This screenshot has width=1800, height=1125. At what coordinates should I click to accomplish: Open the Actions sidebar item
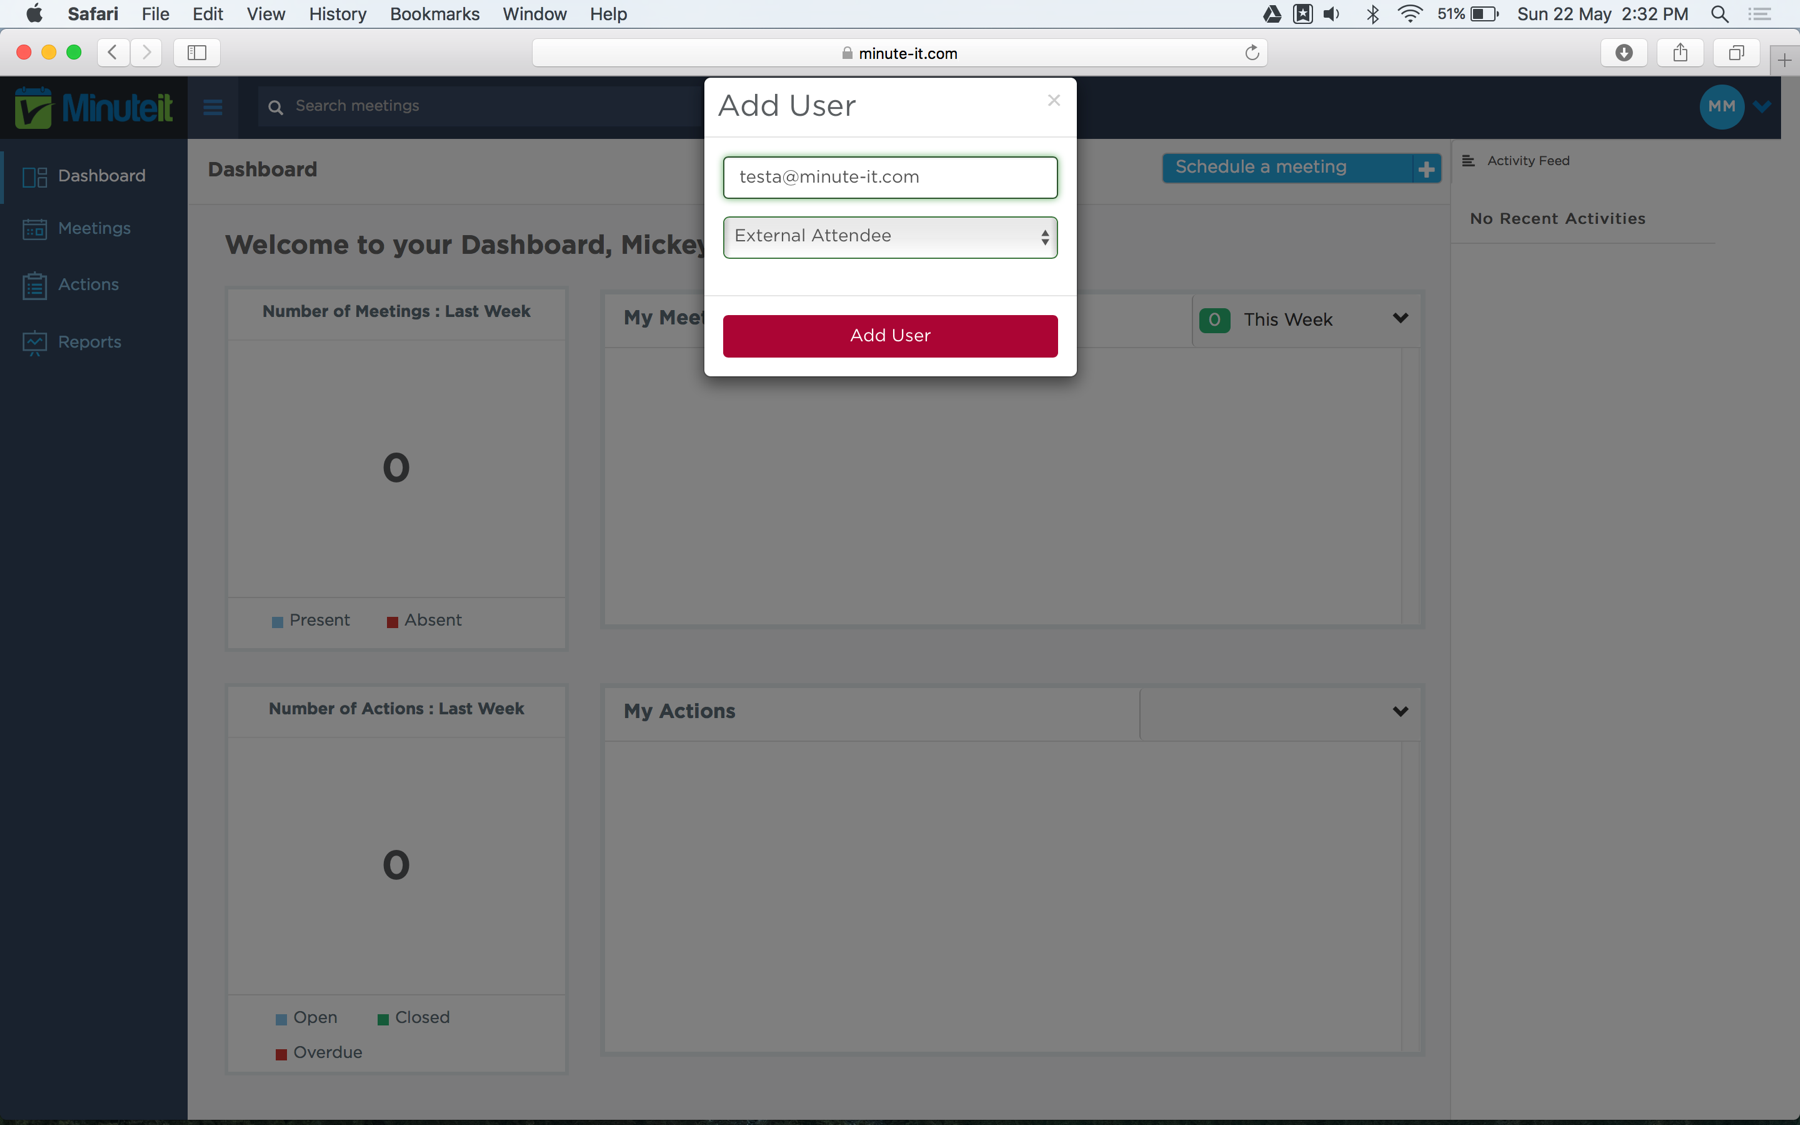[94, 285]
